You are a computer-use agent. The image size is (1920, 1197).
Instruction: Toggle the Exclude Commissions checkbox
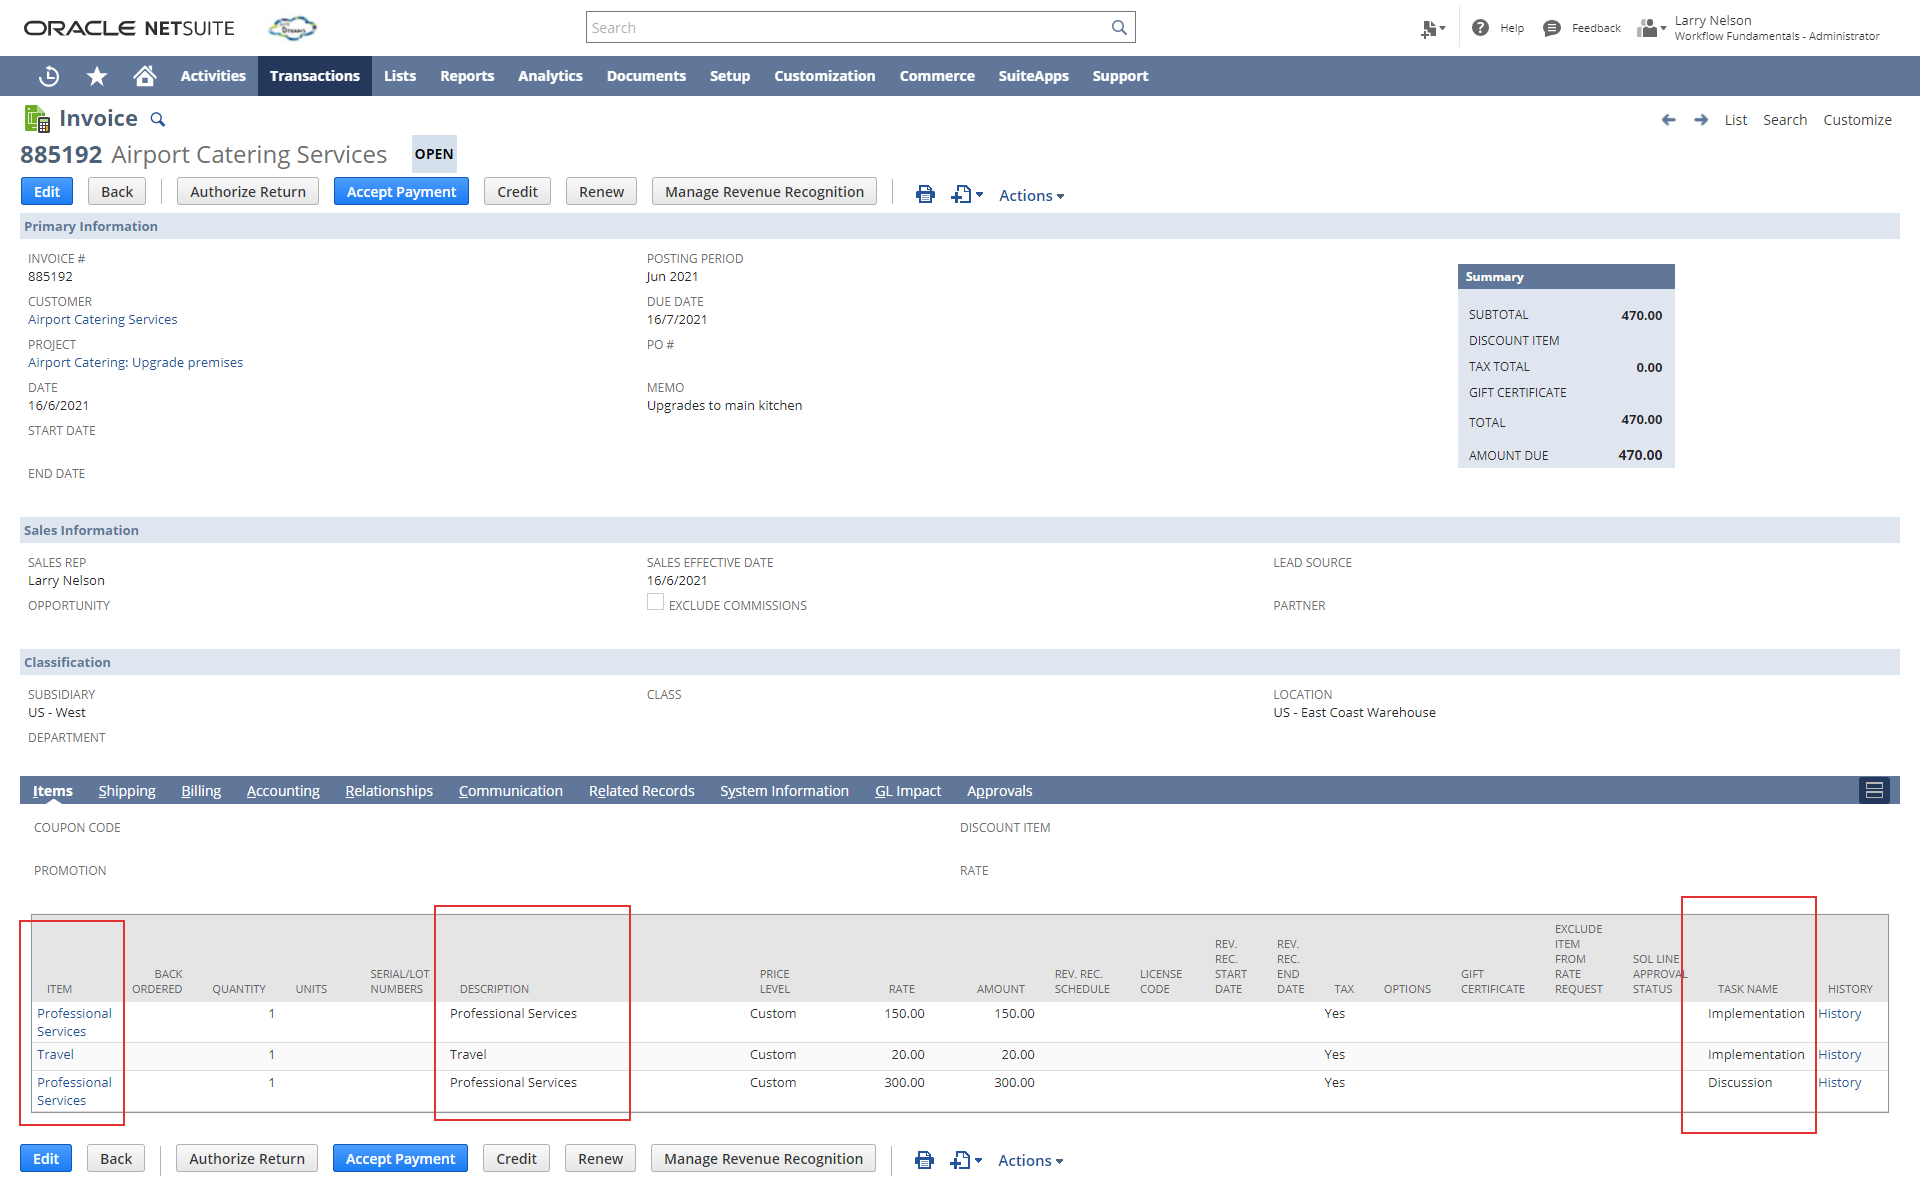[655, 602]
